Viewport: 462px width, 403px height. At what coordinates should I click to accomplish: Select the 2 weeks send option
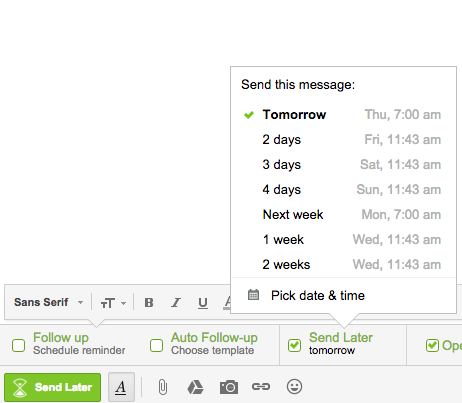click(x=343, y=265)
